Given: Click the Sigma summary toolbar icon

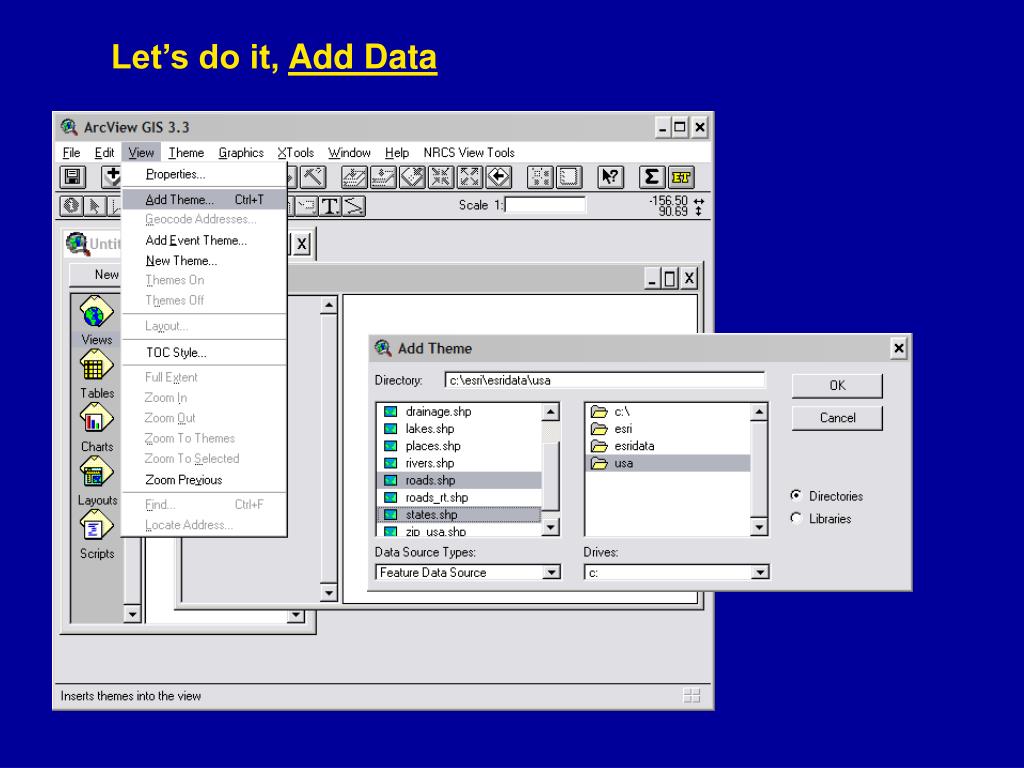Looking at the screenshot, I should tap(652, 177).
